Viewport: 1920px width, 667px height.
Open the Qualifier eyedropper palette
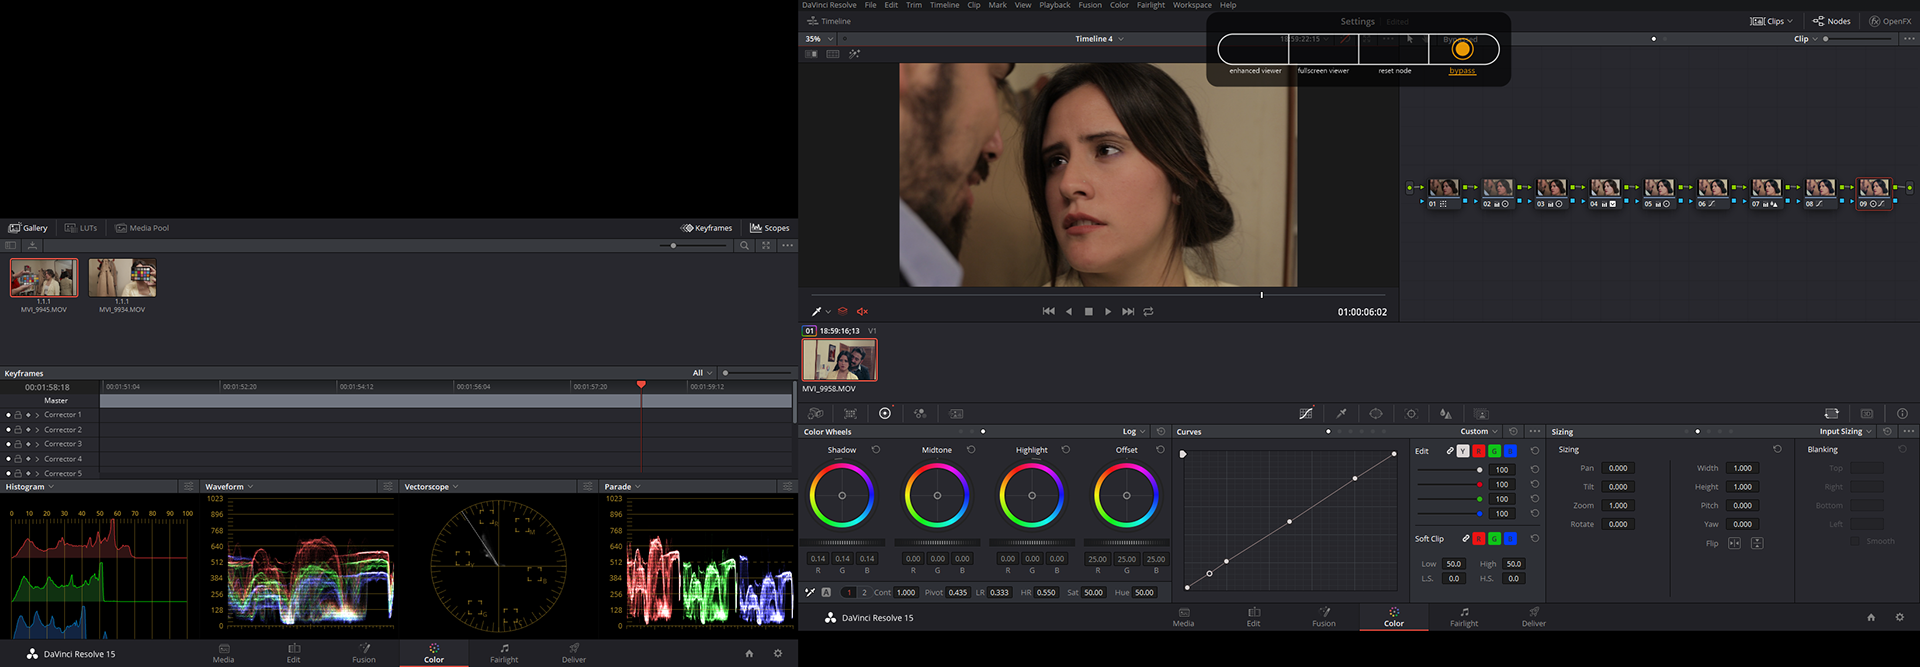[1341, 413]
